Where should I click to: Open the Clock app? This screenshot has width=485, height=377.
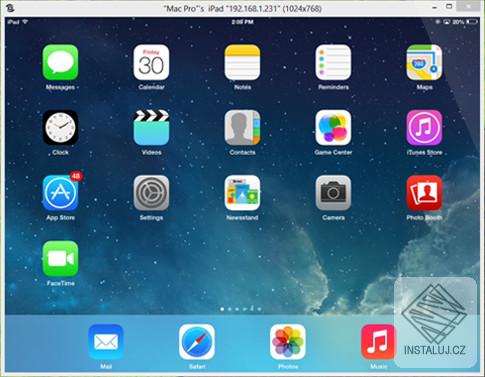(60, 128)
